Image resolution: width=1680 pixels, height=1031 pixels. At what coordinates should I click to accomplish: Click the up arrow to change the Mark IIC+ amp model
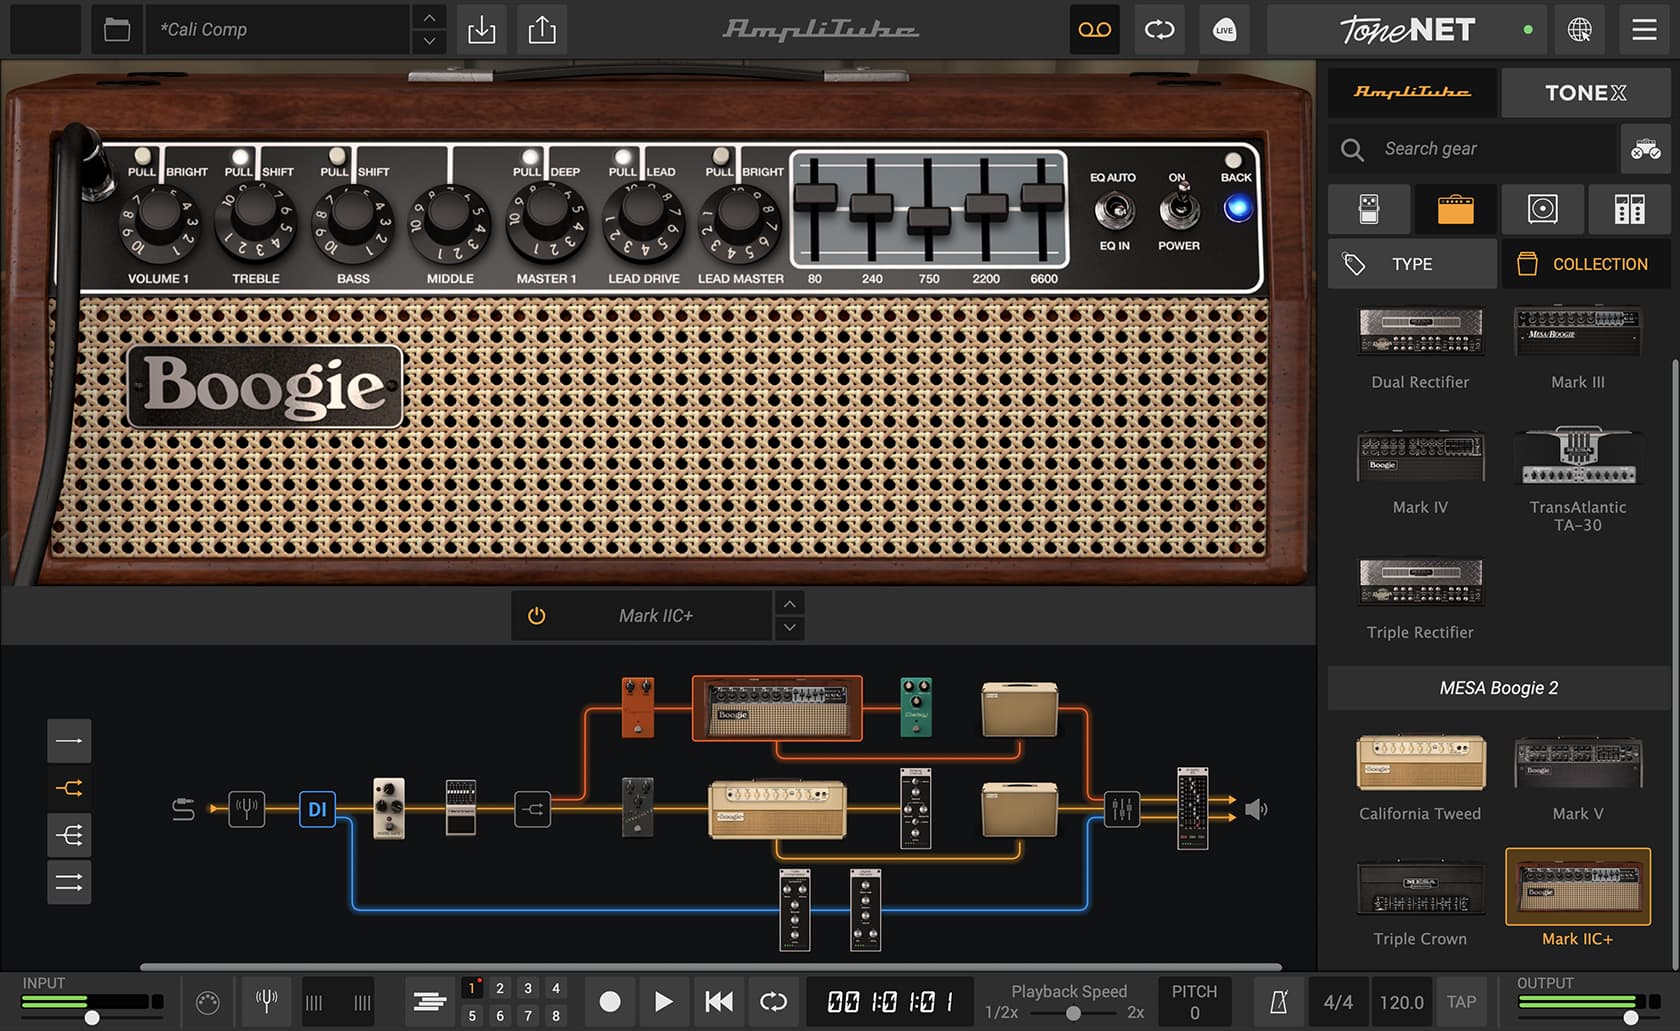point(789,603)
